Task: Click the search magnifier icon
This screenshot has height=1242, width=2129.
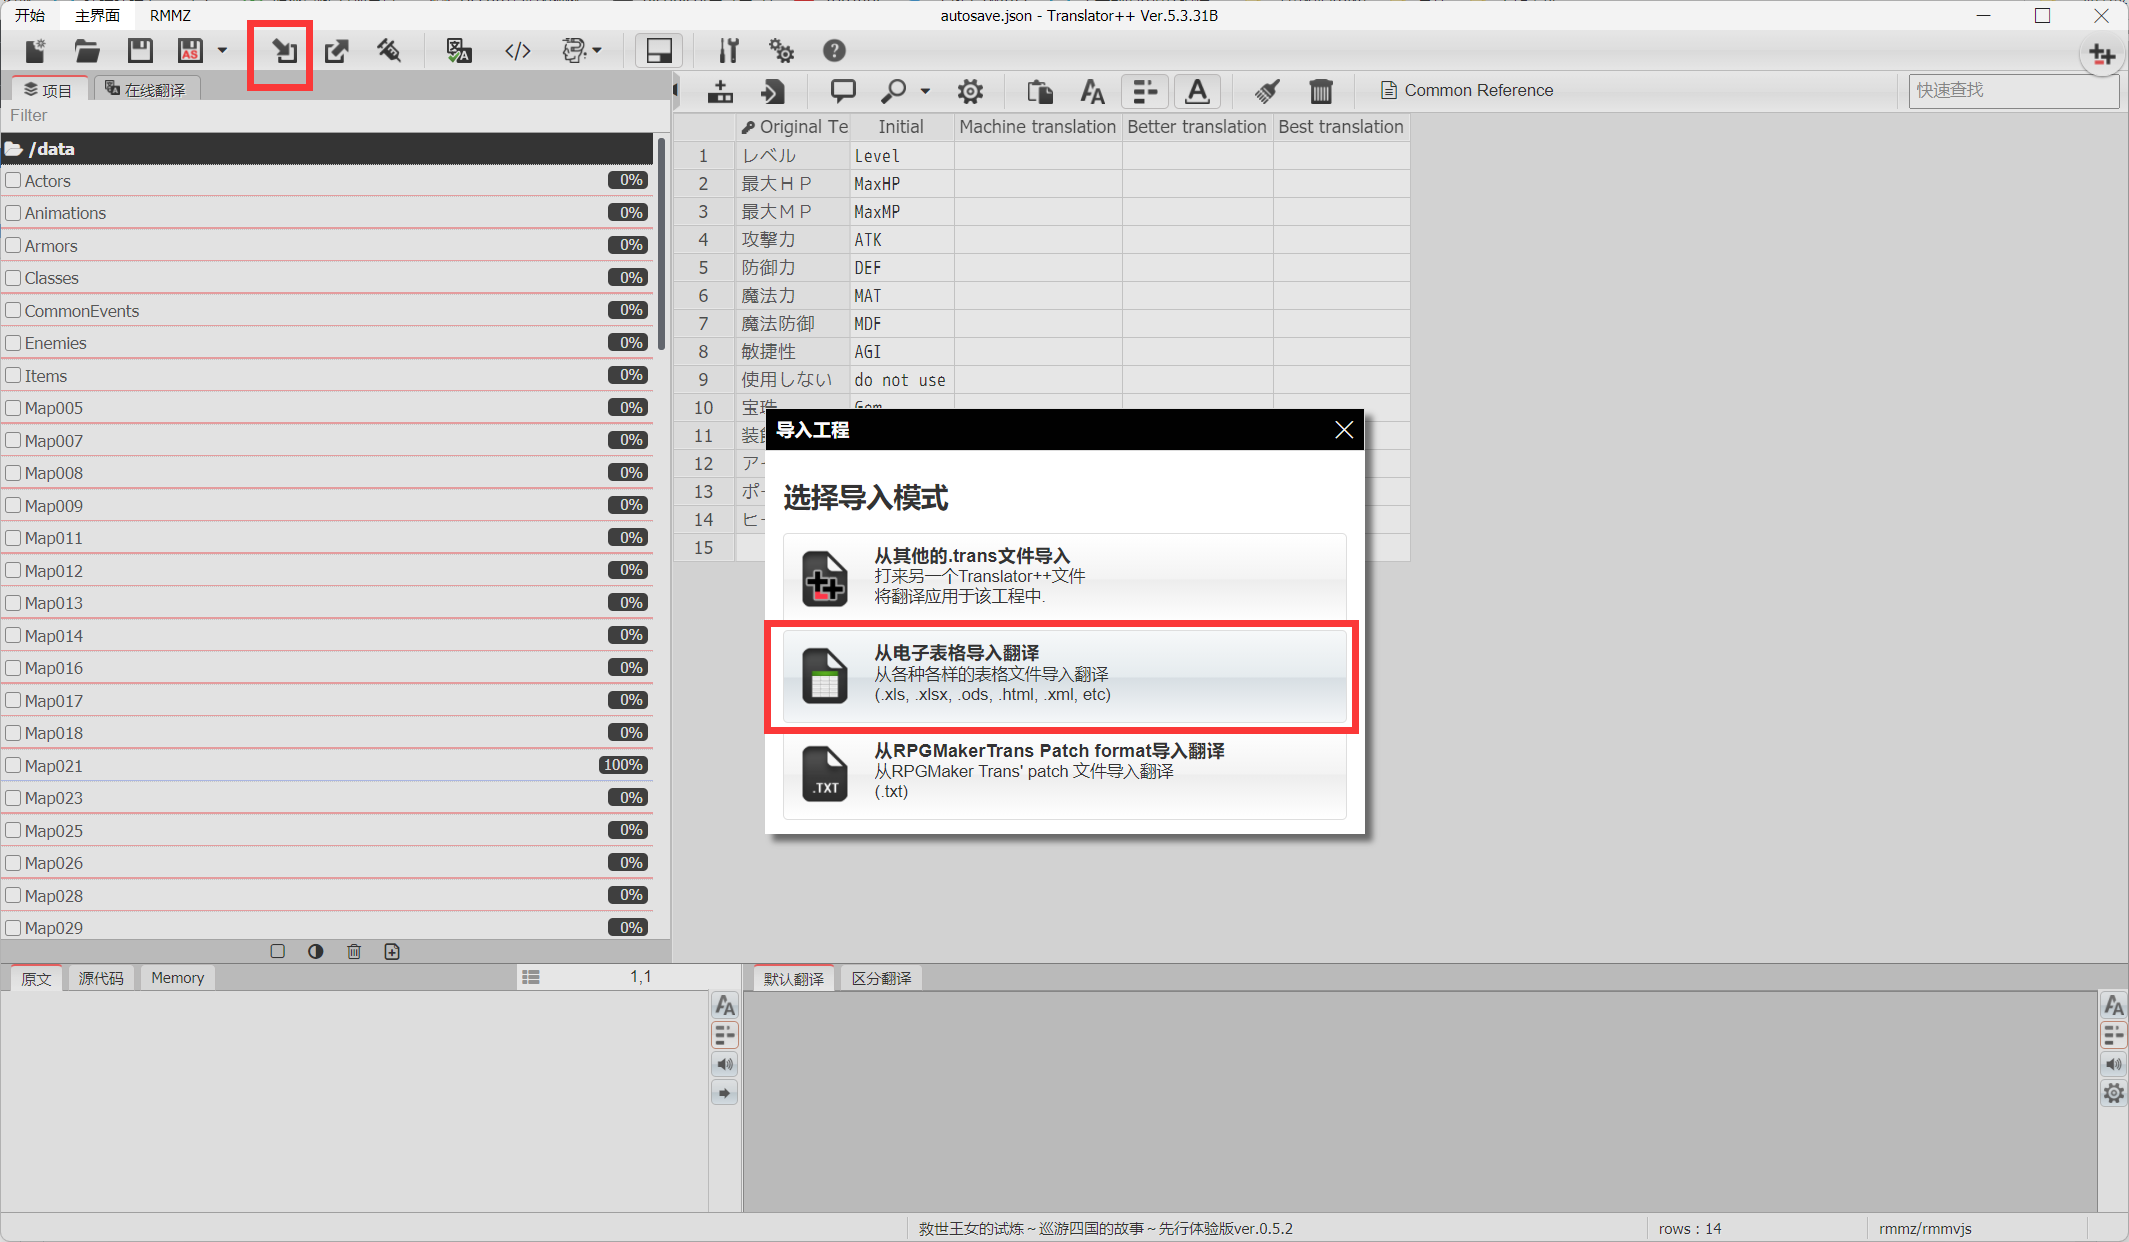Action: pyautogui.click(x=893, y=91)
